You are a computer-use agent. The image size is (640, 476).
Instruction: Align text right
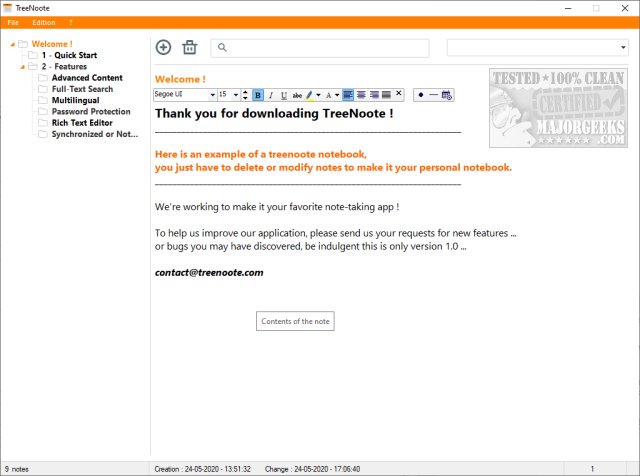(x=374, y=95)
